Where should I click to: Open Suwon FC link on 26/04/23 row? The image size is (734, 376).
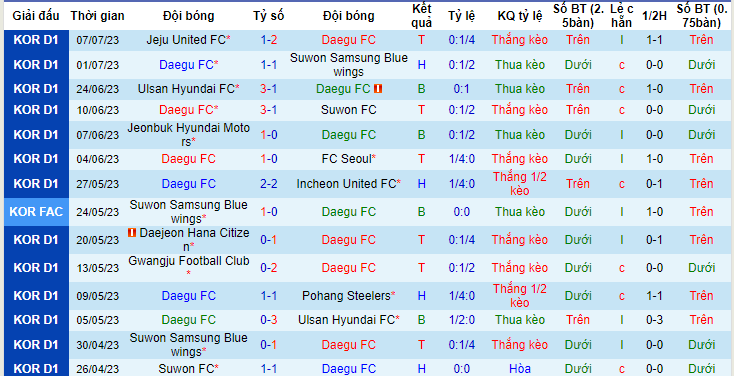[188, 368]
